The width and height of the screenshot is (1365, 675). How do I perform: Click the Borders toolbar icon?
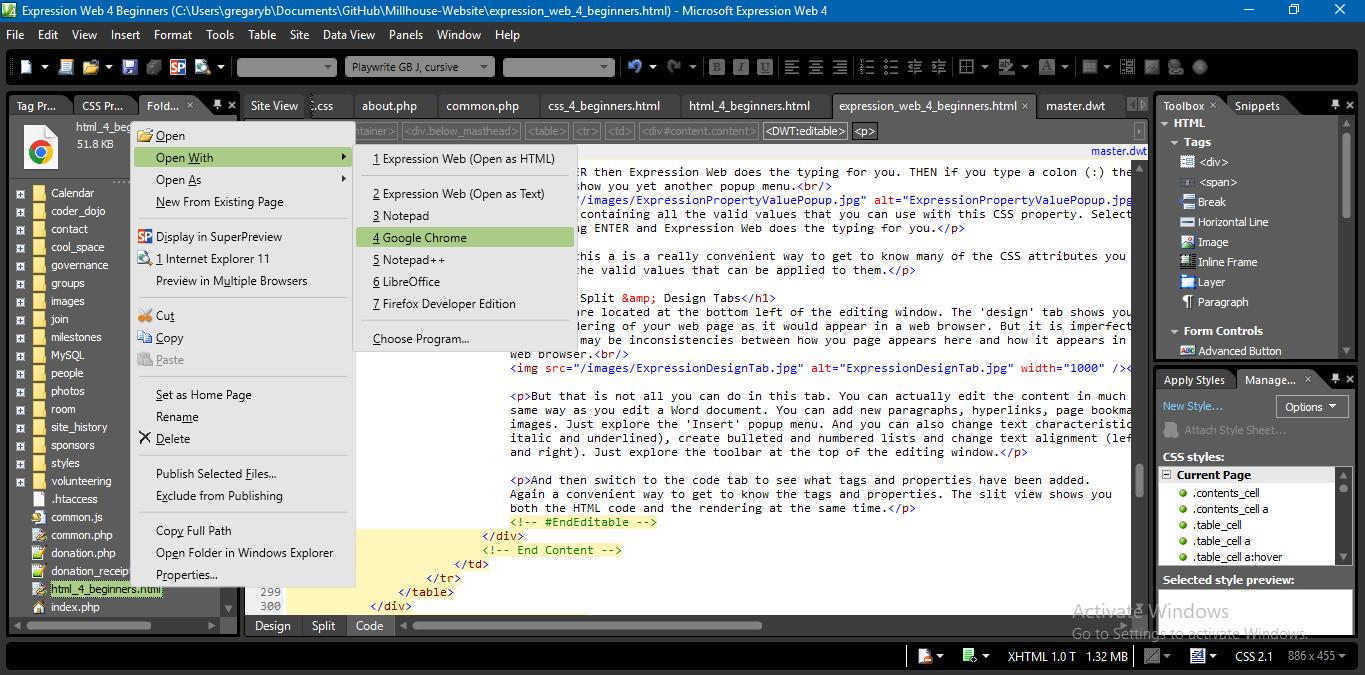[966, 67]
